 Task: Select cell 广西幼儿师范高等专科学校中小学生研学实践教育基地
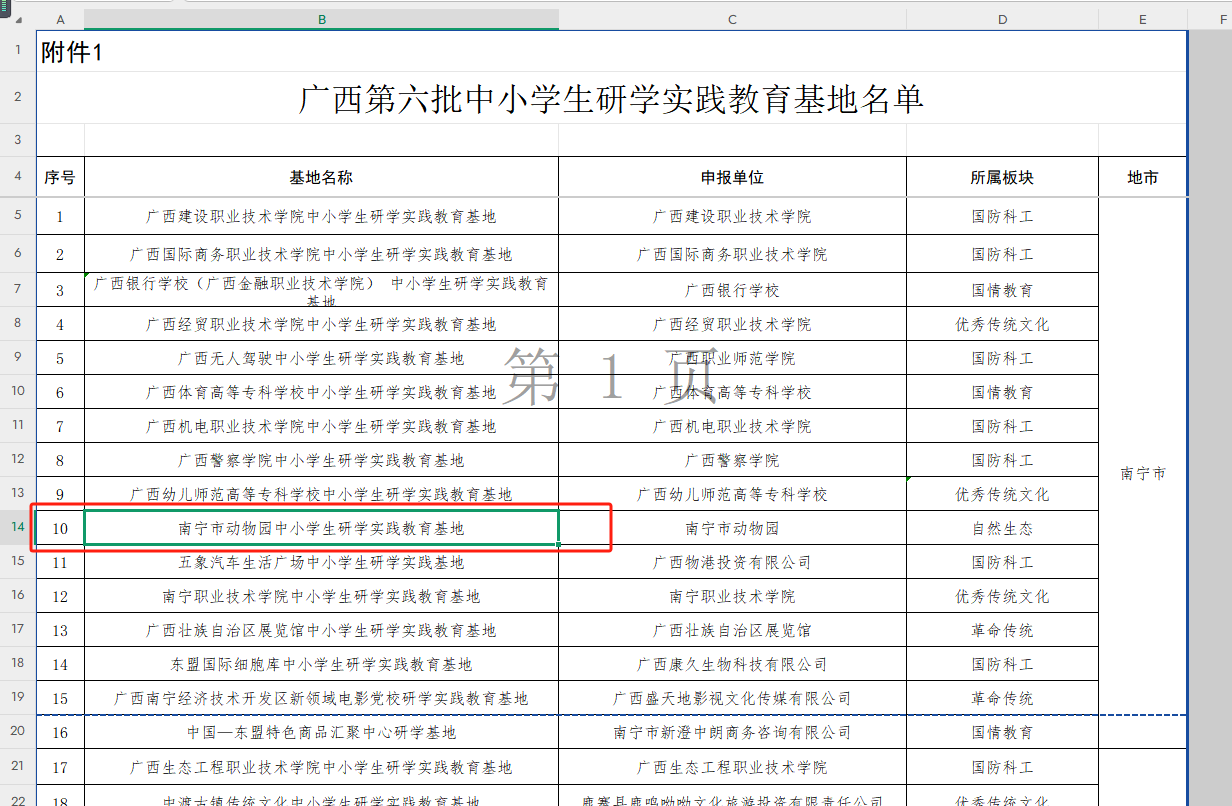[x=321, y=494]
